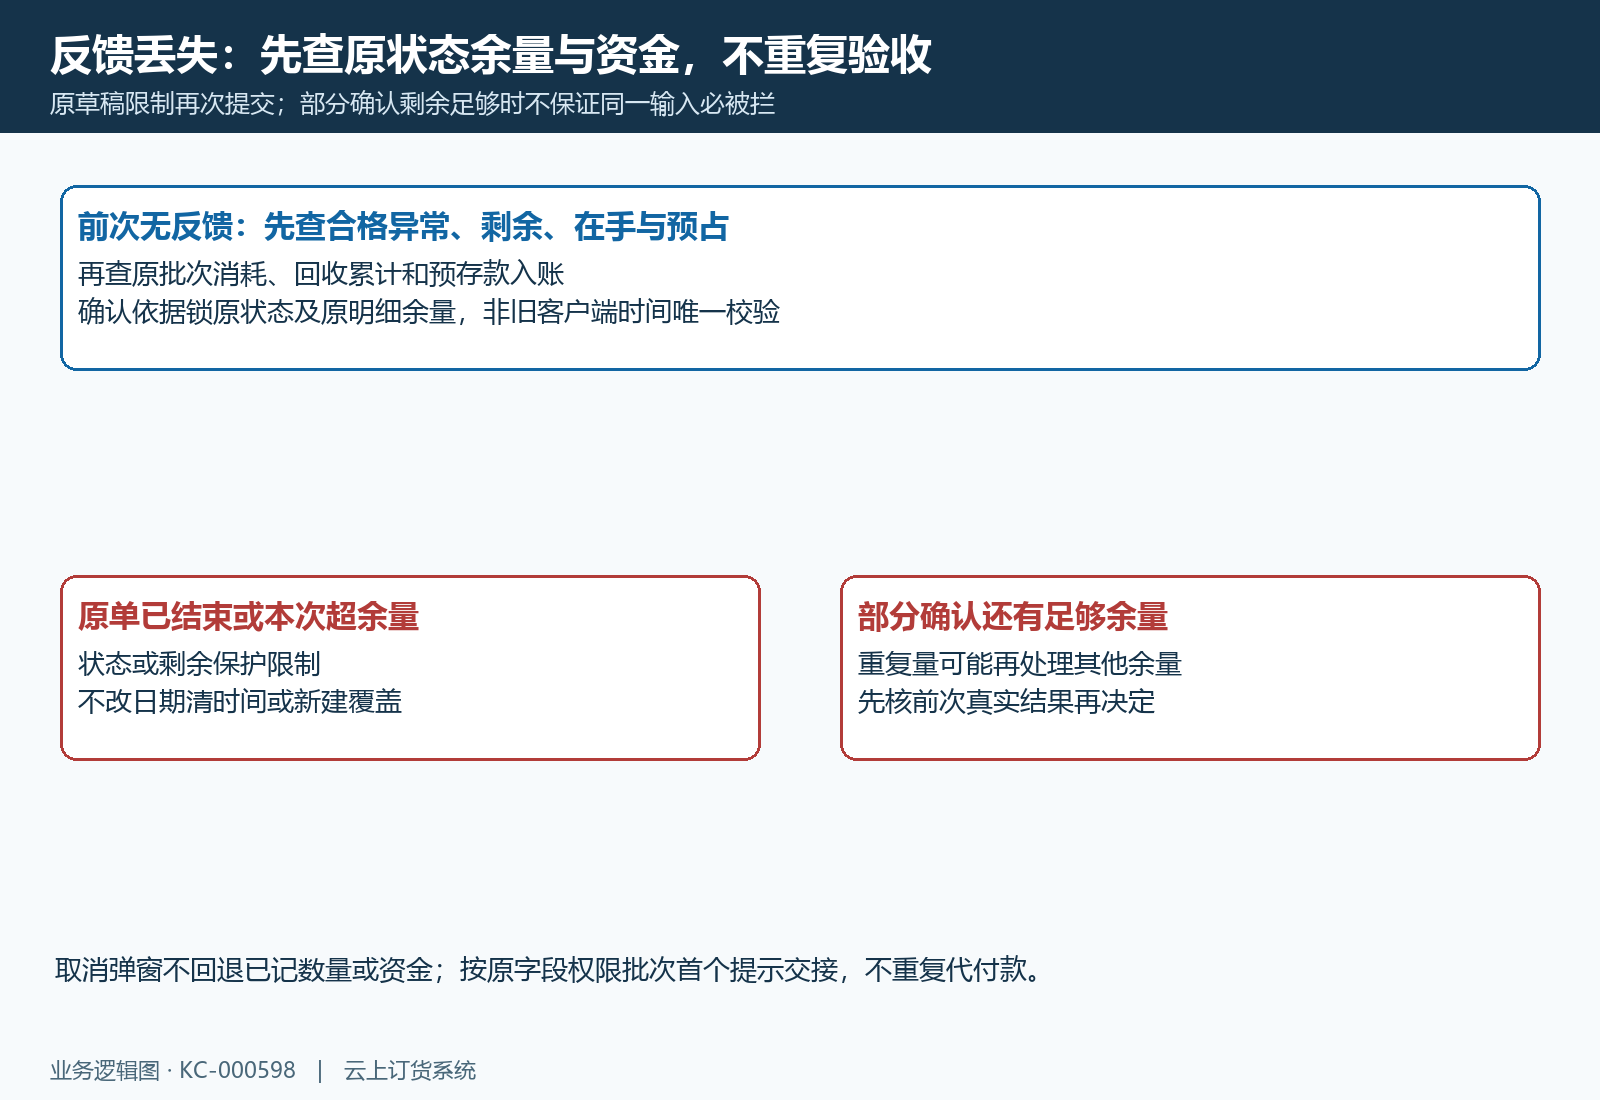This screenshot has height=1100, width=1600.
Task: Click the line '不改日期清时间或新建覆盖'
Action: 240,702
